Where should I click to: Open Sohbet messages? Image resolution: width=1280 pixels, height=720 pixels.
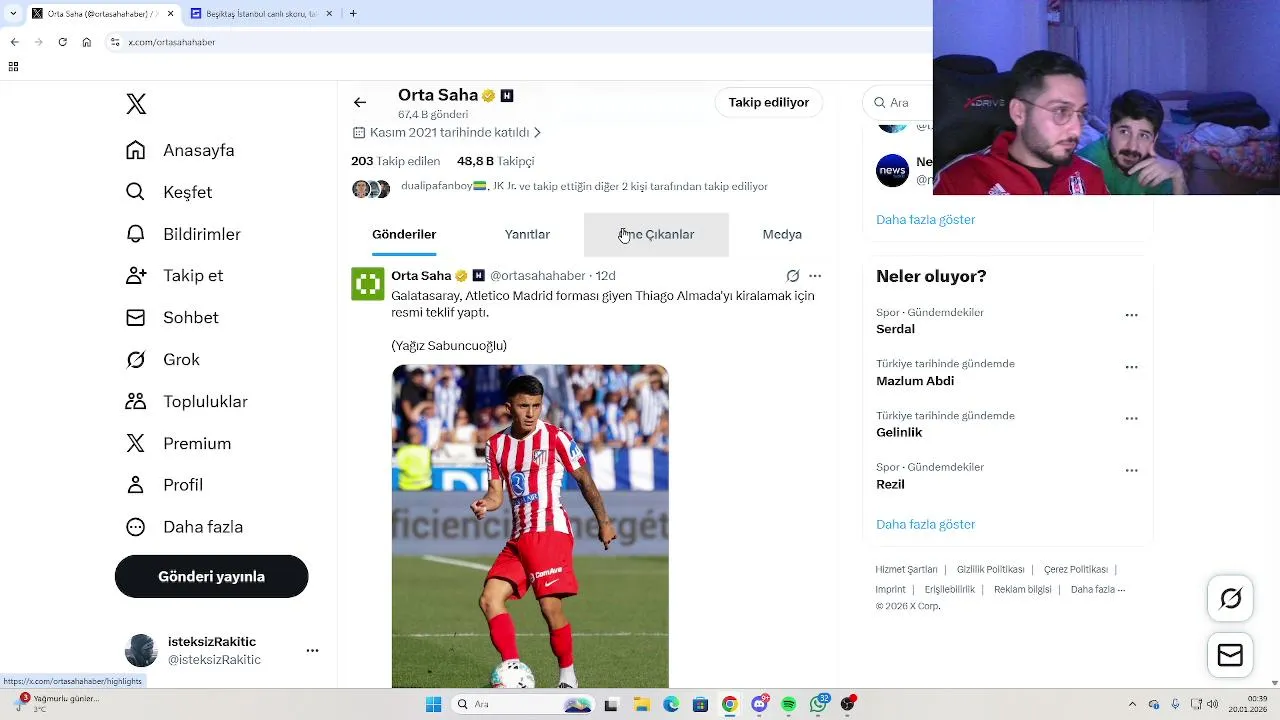[x=172, y=317]
